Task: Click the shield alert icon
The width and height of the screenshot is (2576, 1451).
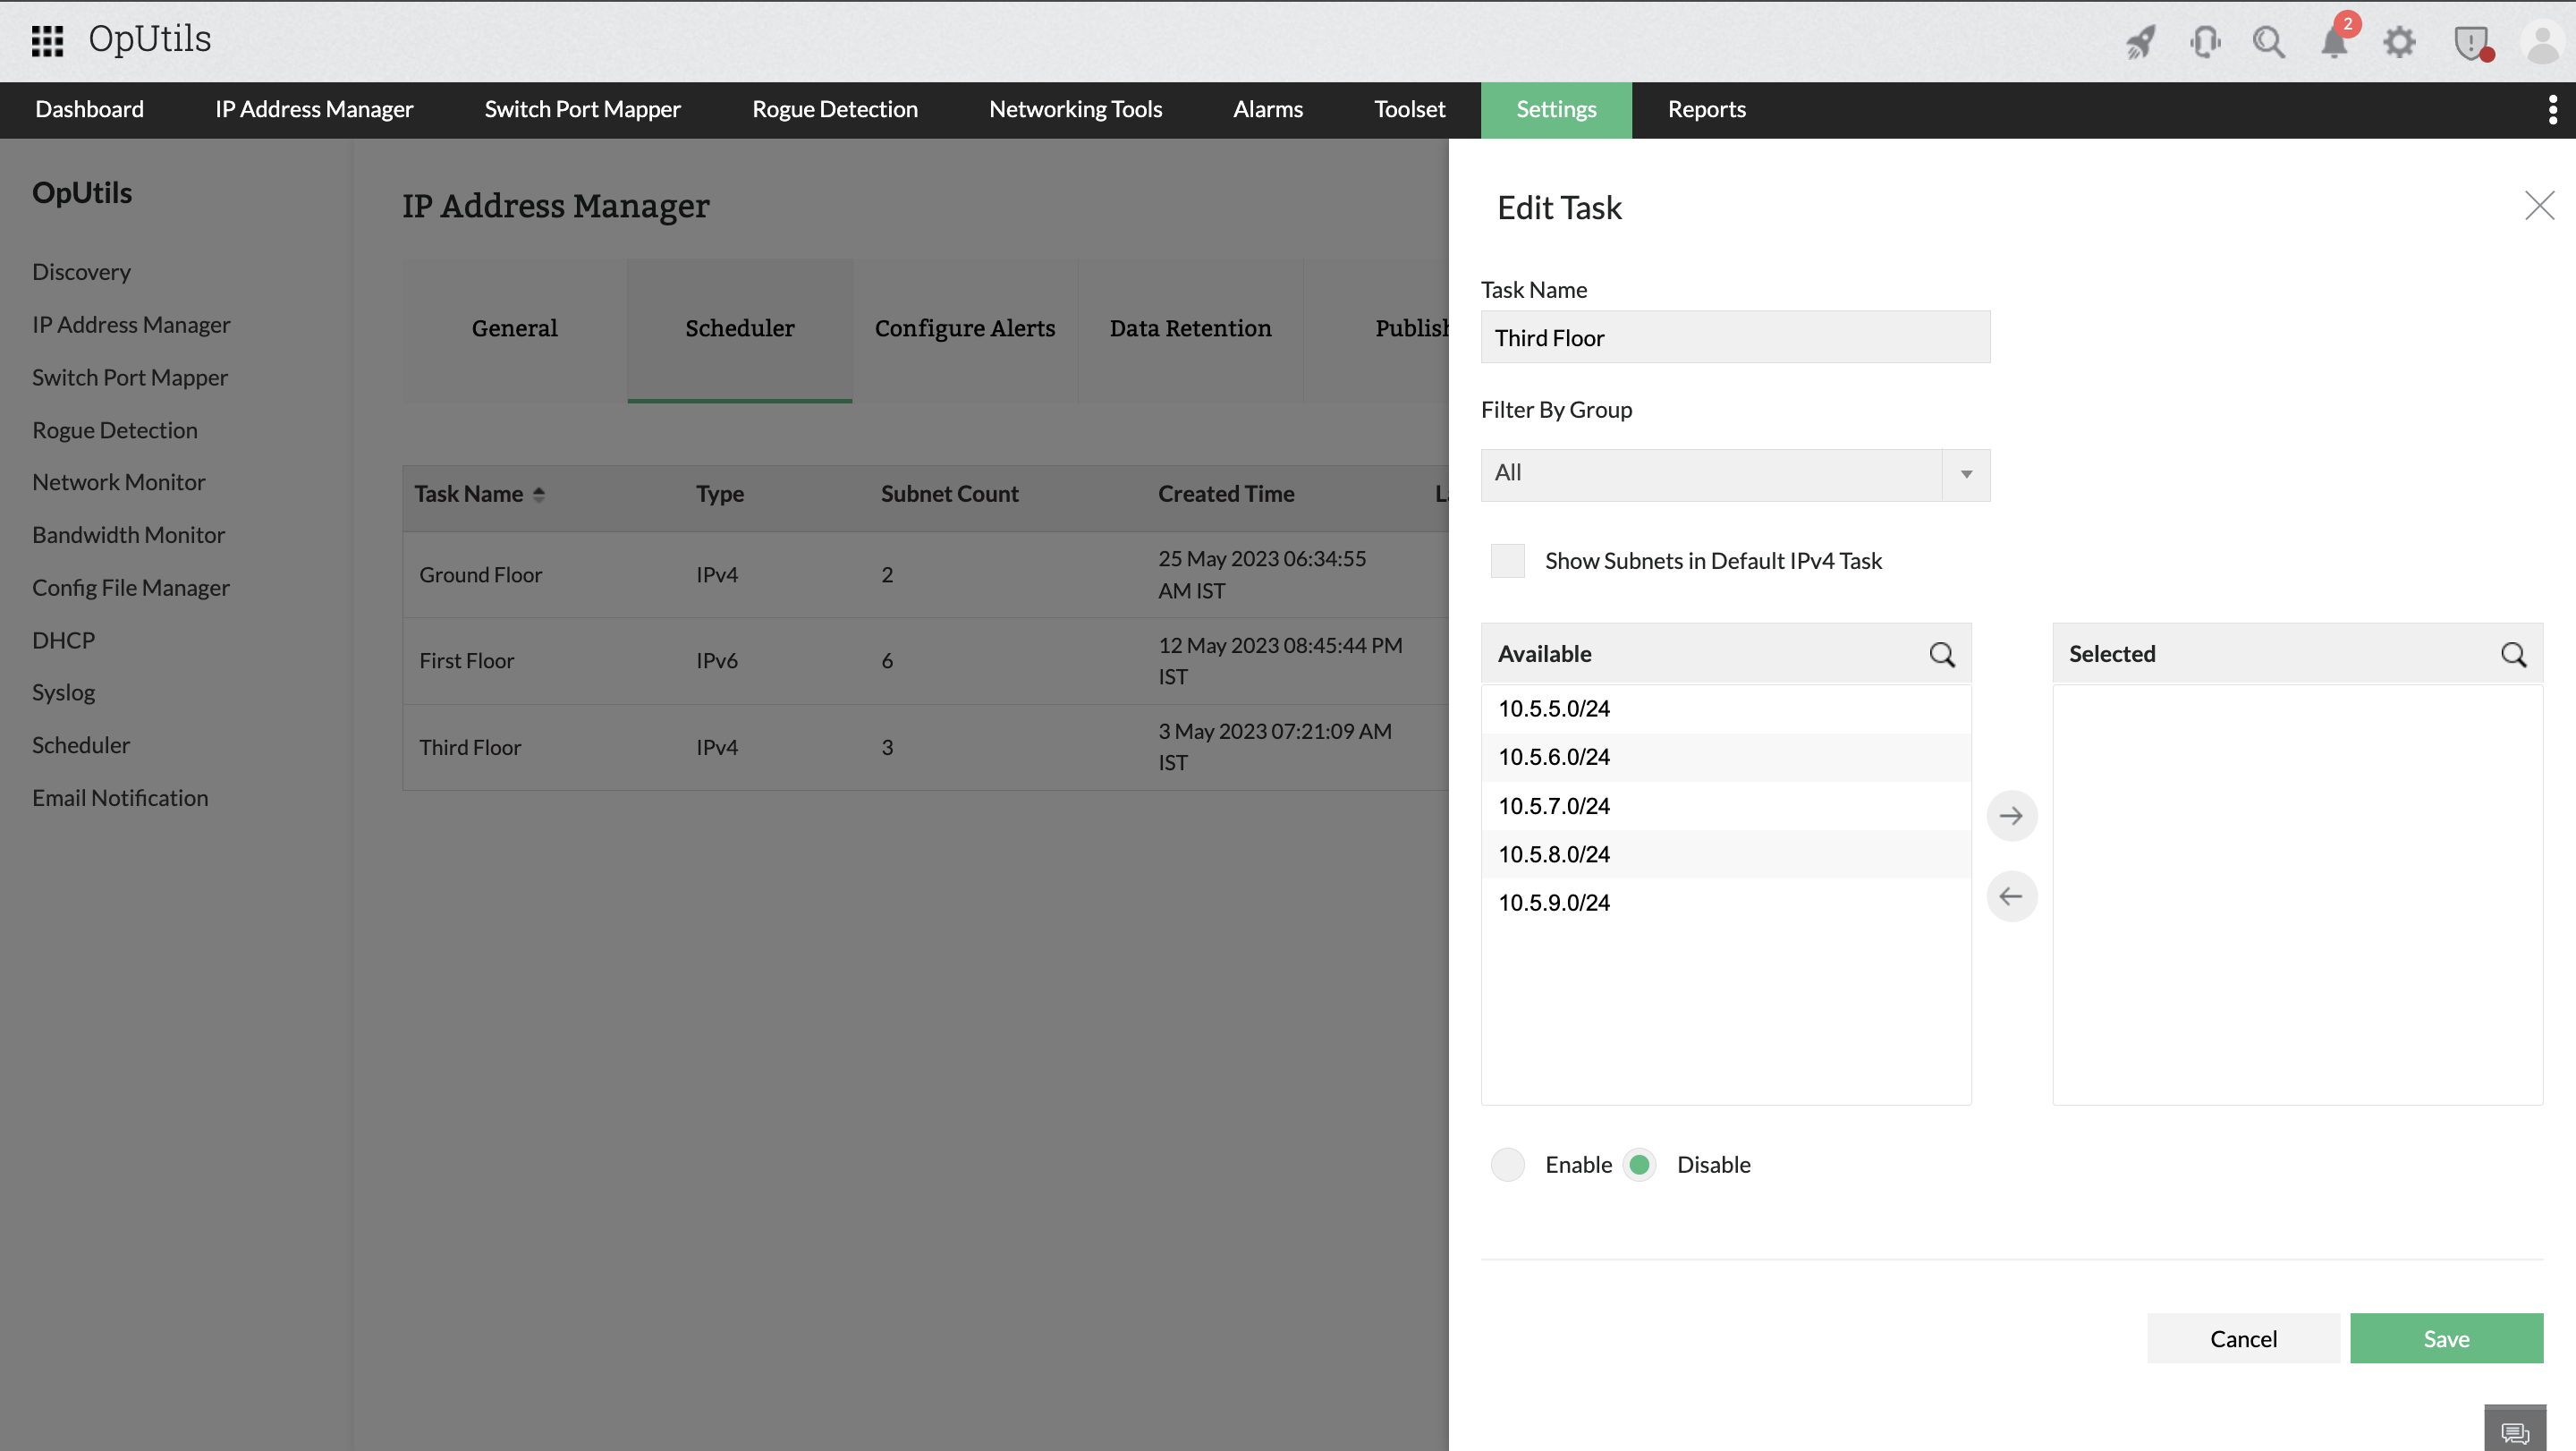Action: click(2471, 42)
